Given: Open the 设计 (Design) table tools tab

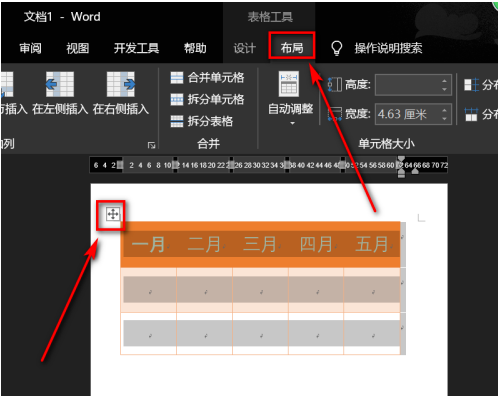Looking at the screenshot, I should pos(244,48).
